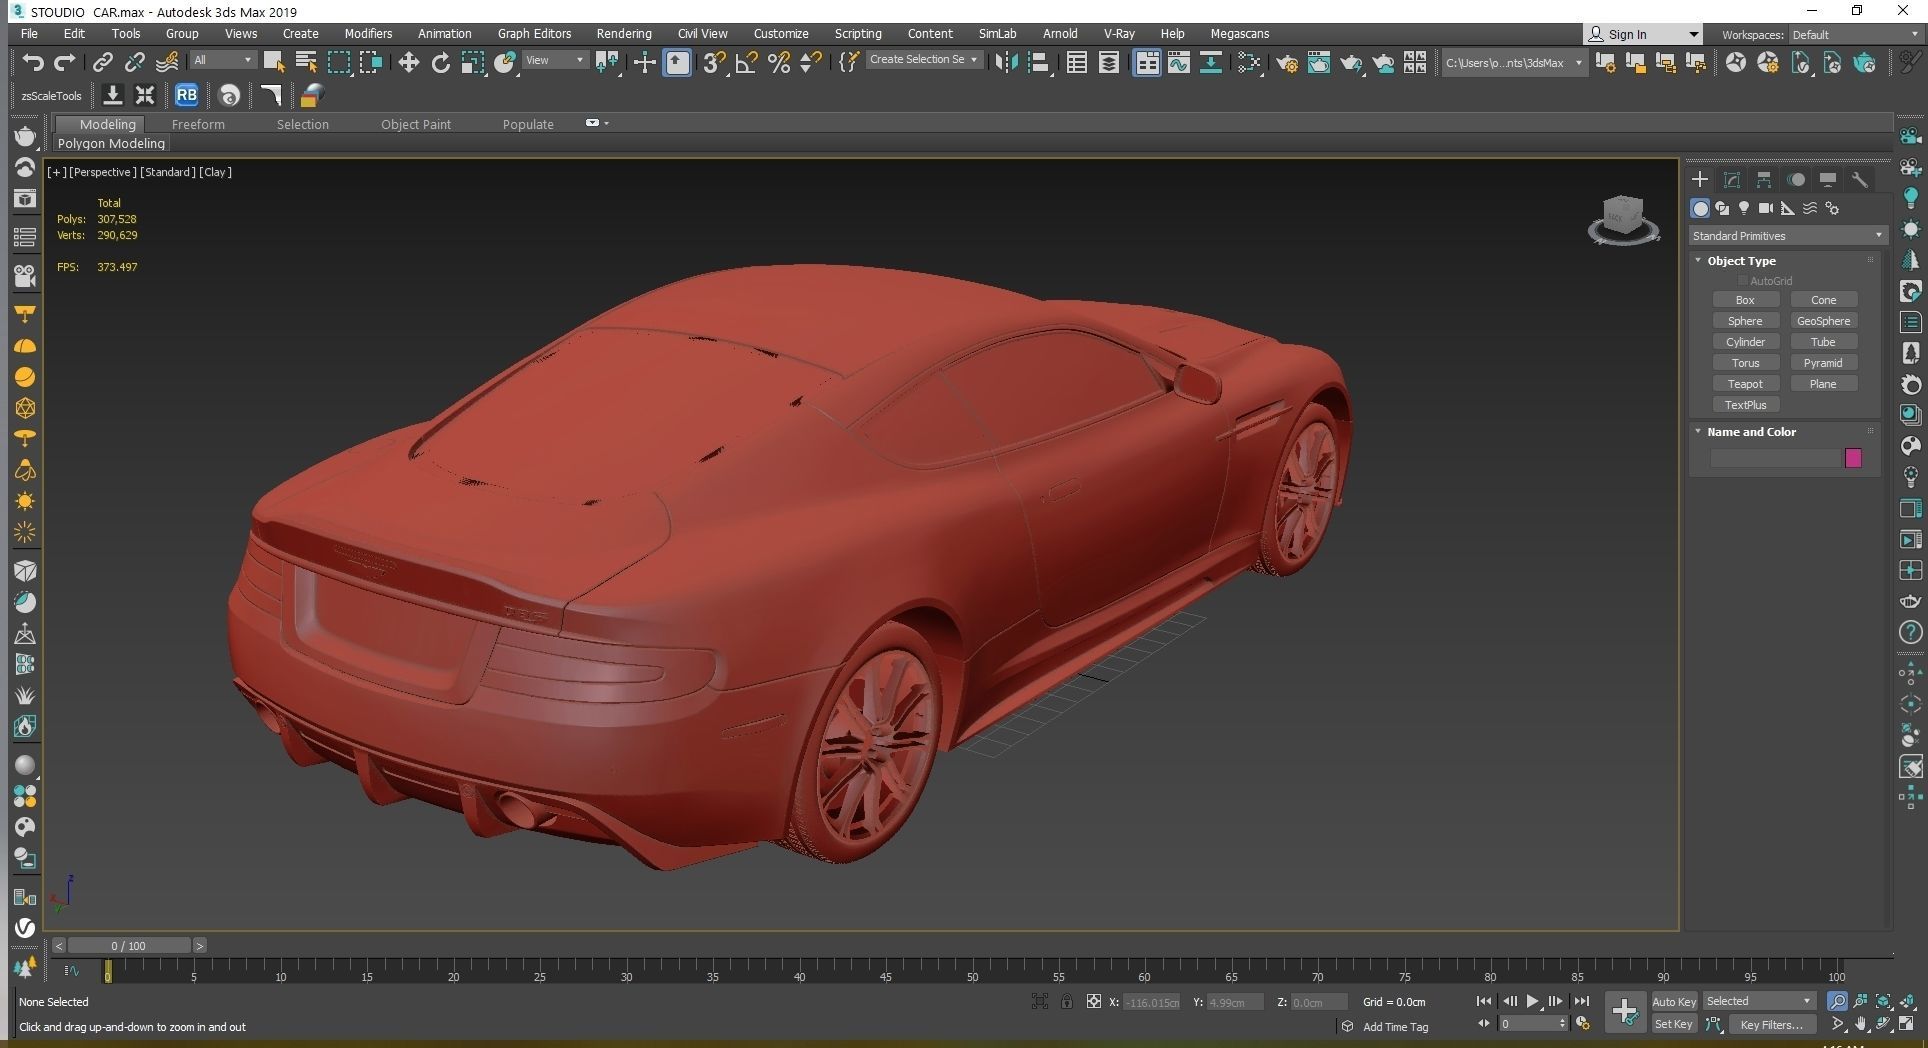Open the Modifiers menu
1928x1048 pixels.
(368, 34)
